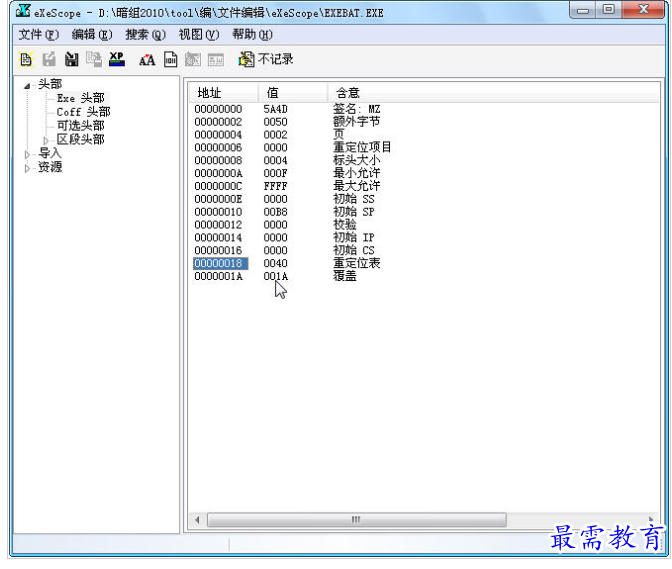The height and width of the screenshot is (569, 672).
Task: Select the 可选头部 tree item
Action: [81, 126]
